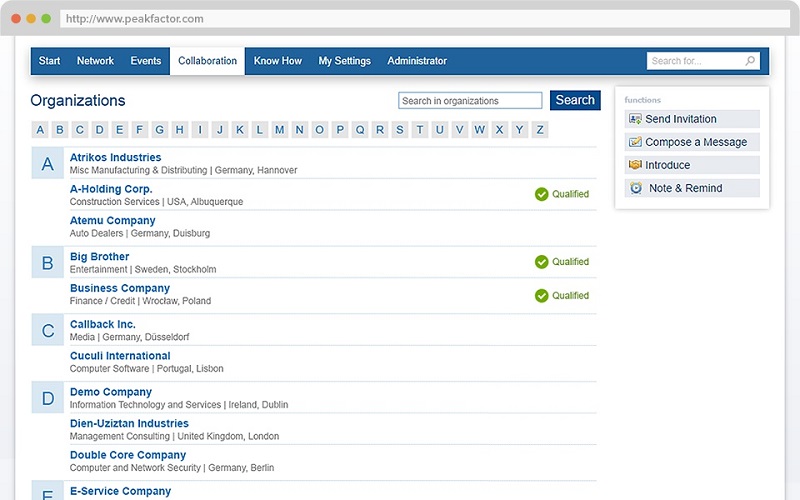Click the Send Invitation icon

coord(635,119)
